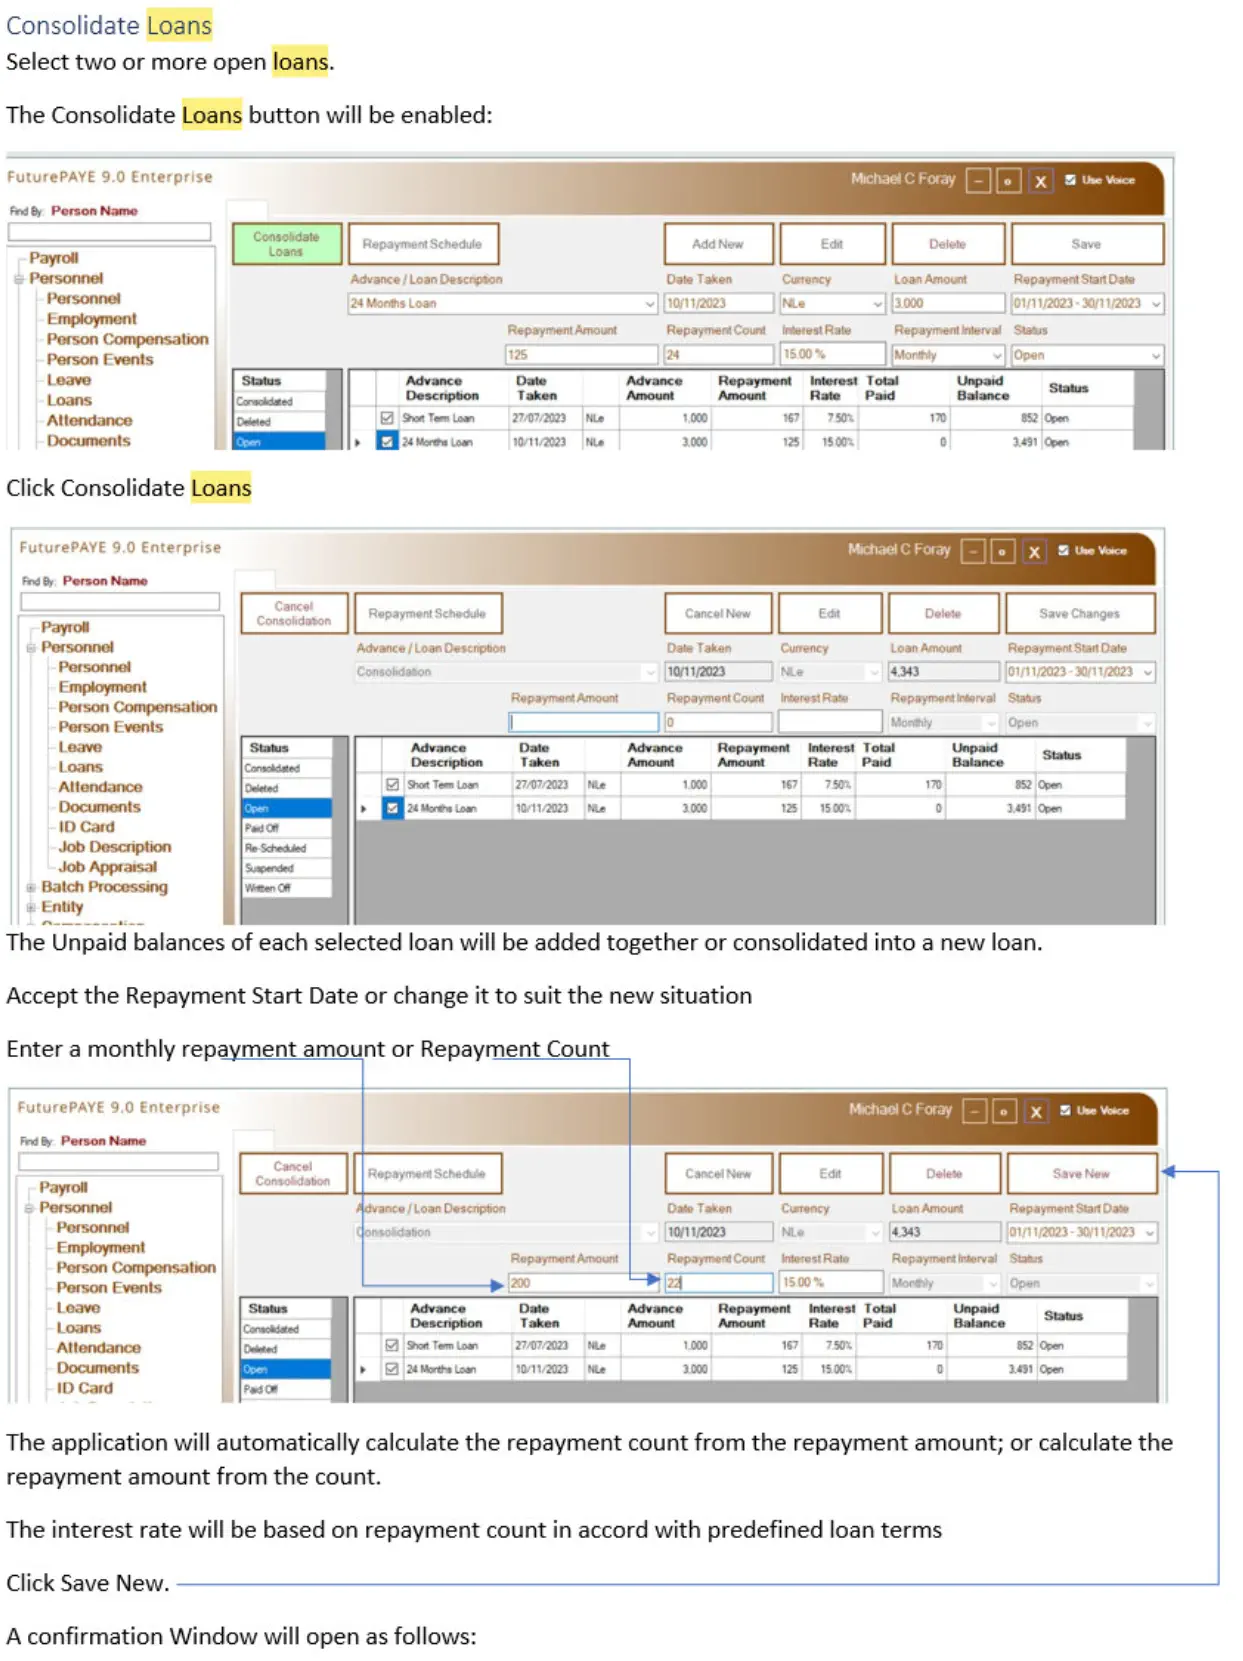Select 'Deleted' status filter in bottom screenshot

click(x=286, y=1349)
